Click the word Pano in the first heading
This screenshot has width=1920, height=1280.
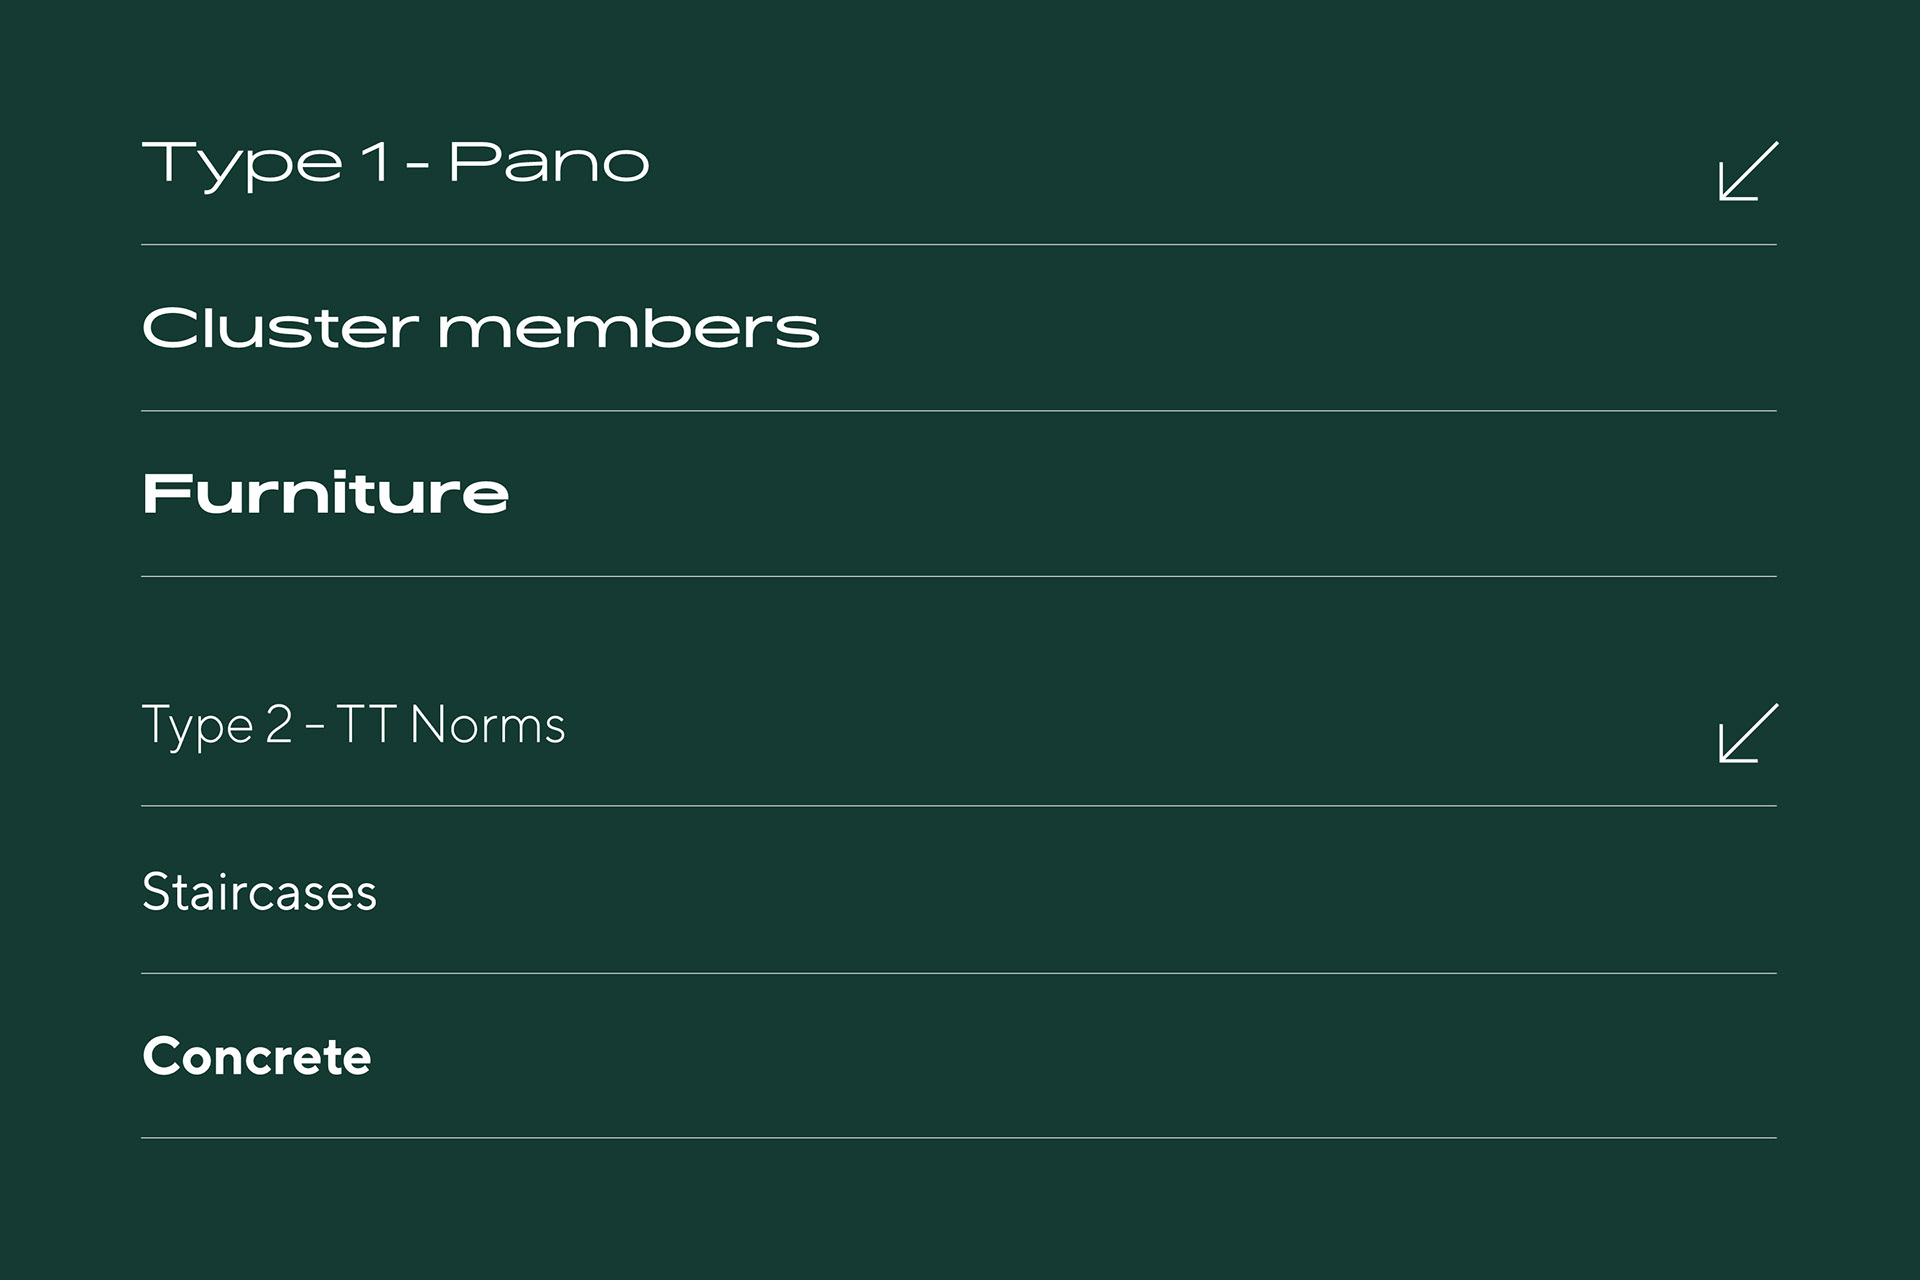(549, 162)
